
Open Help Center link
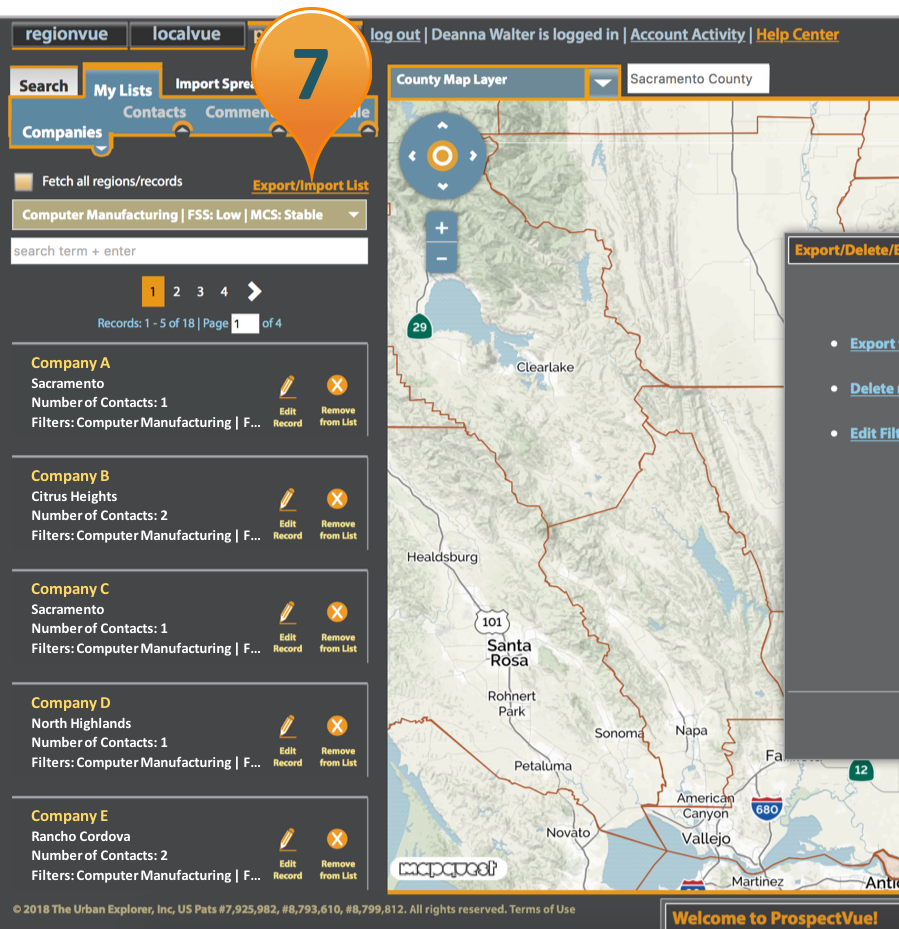pyautogui.click(x=797, y=35)
